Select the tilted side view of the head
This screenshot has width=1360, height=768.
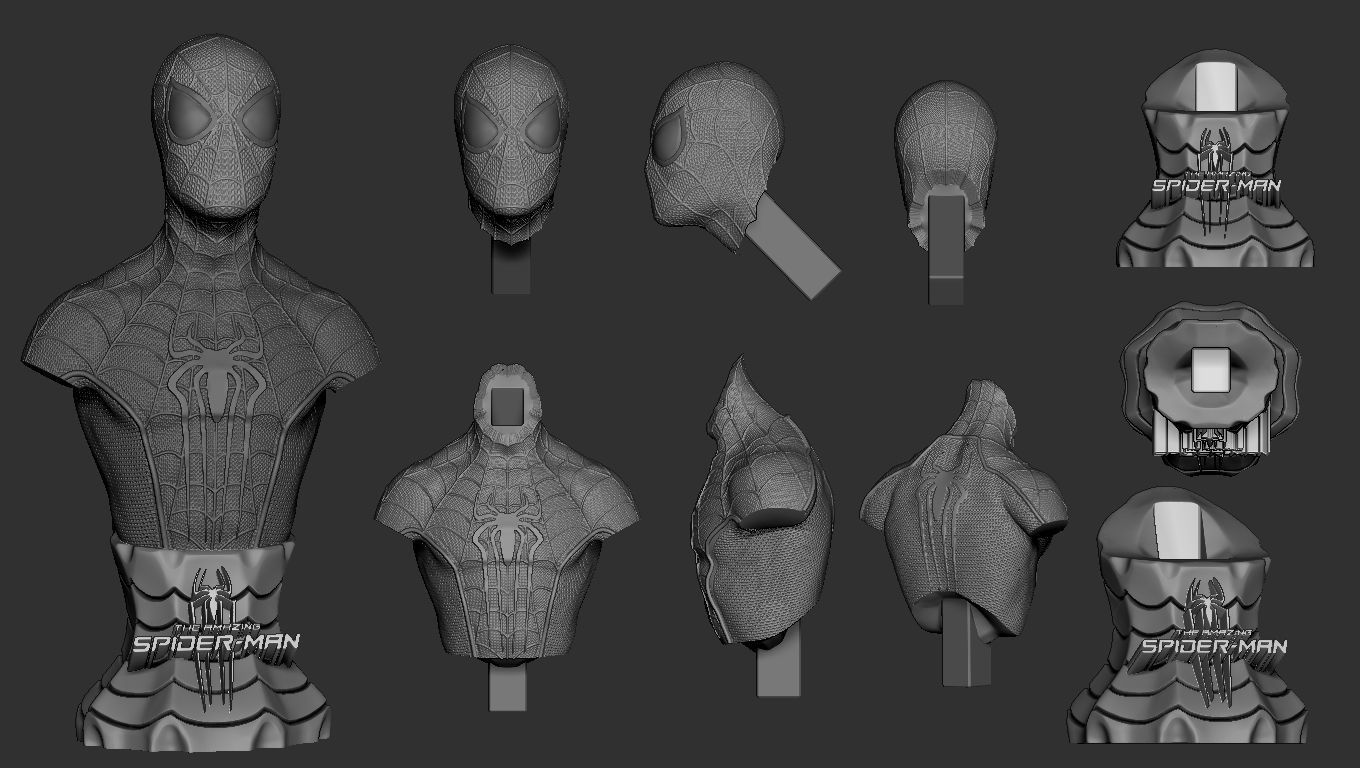742,179
